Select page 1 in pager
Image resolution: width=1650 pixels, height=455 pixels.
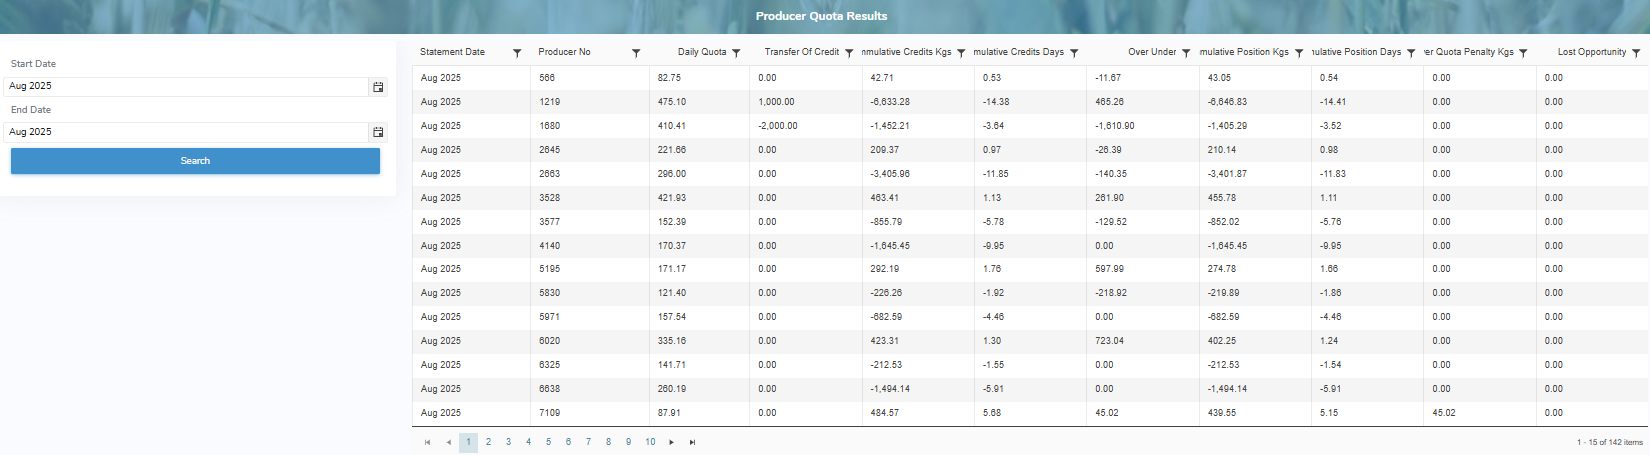point(468,442)
